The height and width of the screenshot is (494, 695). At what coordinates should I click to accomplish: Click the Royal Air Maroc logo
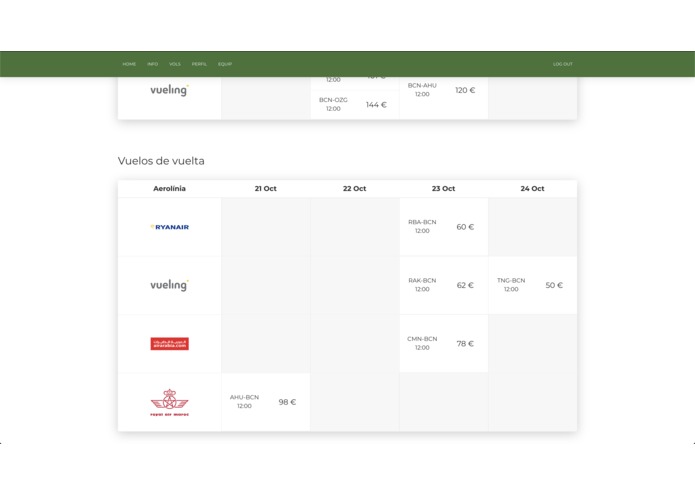(169, 402)
